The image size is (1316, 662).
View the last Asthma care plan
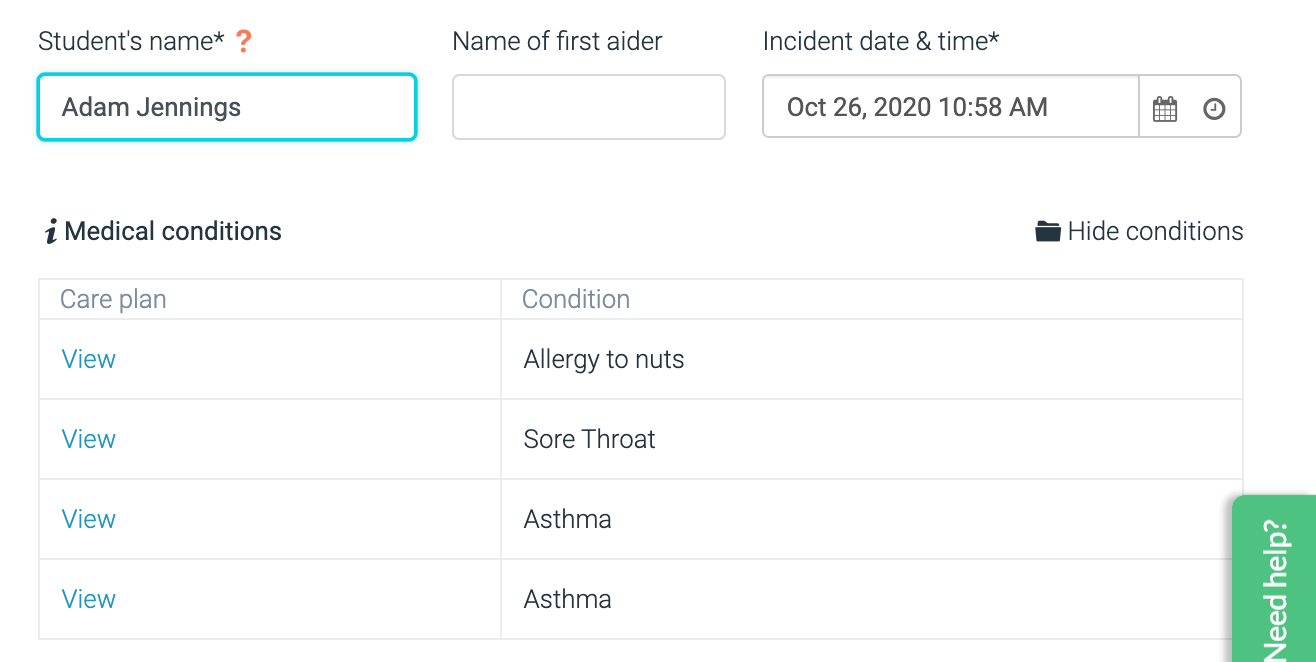coord(88,598)
